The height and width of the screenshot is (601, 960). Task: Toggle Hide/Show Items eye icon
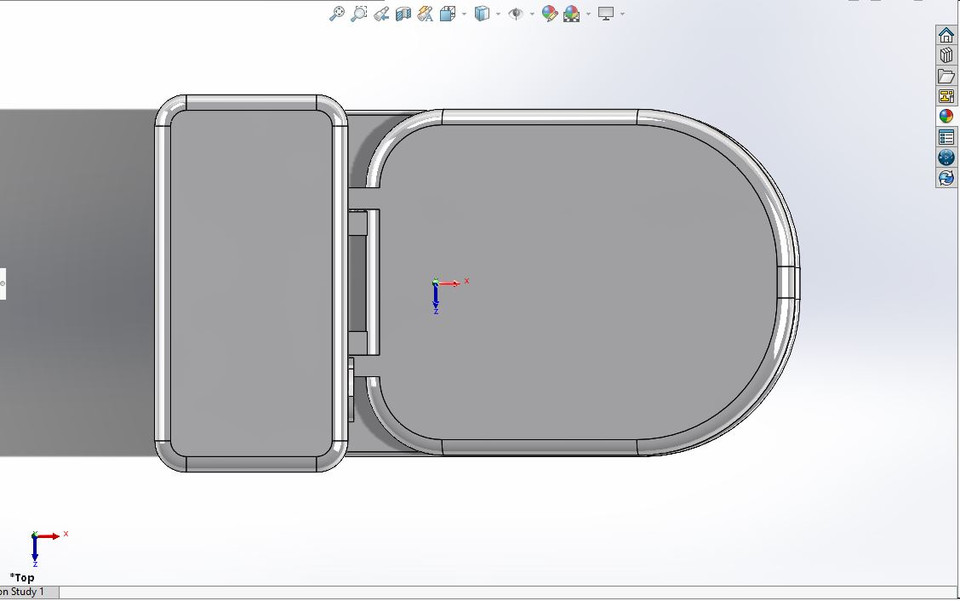point(517,13)
